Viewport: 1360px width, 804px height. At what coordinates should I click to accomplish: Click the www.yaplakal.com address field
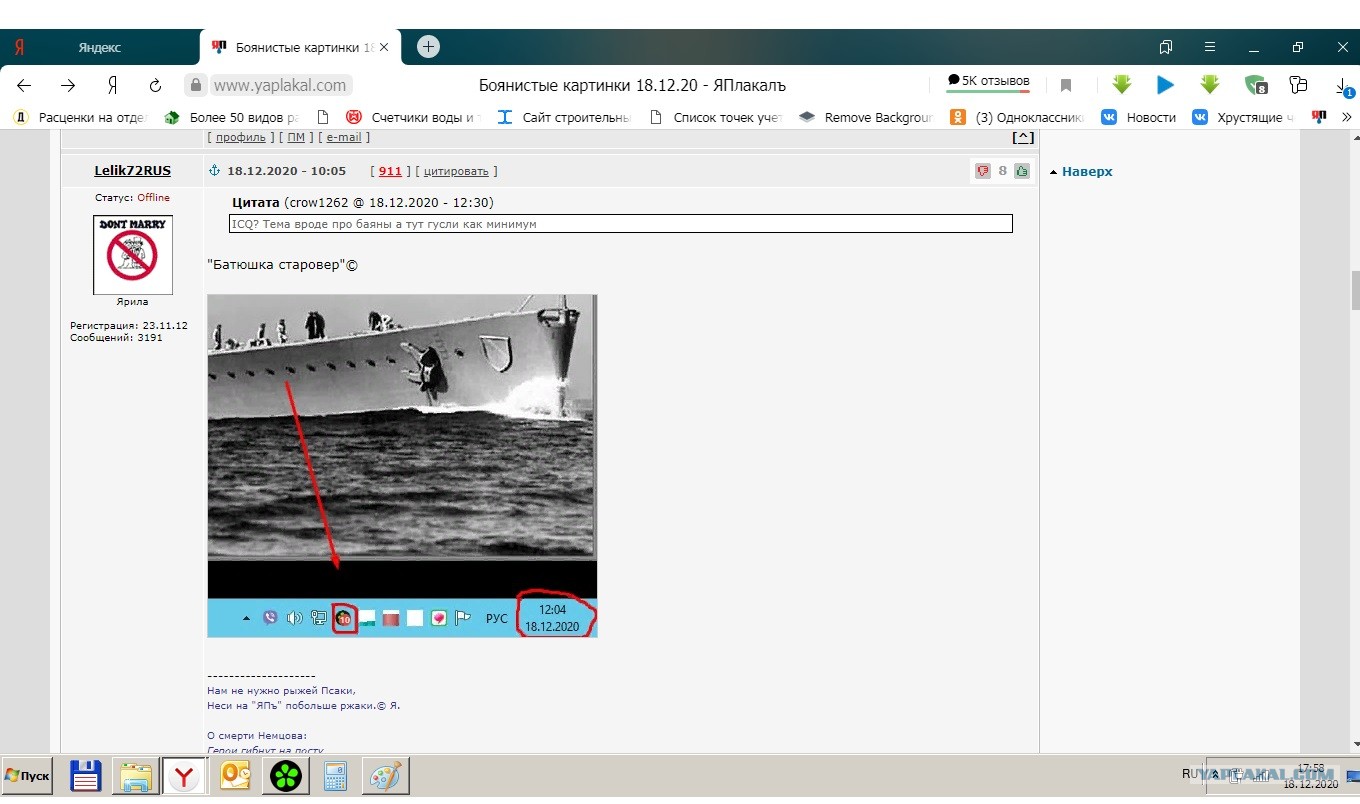(x=280, y=86)
